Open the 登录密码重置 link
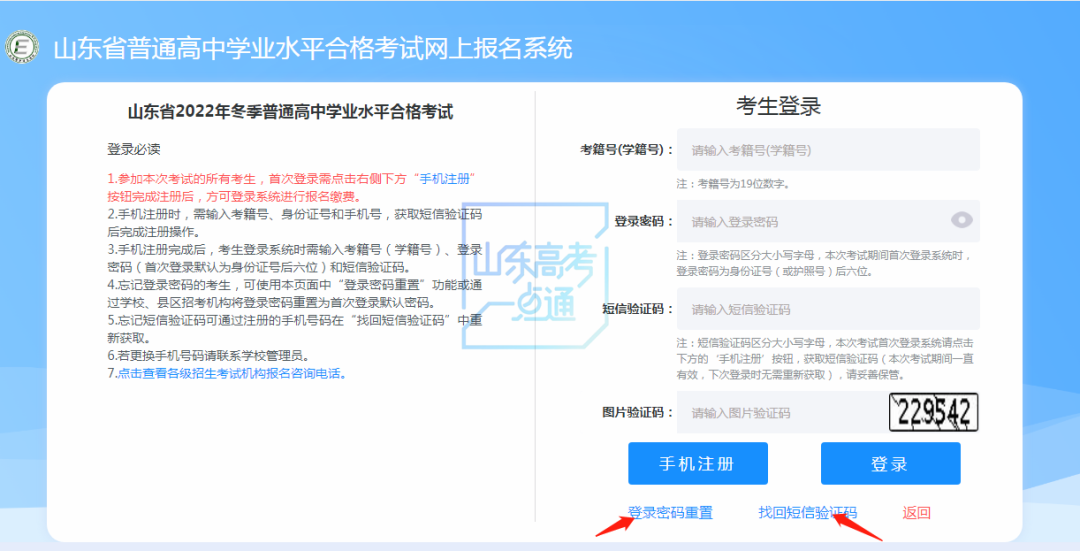Screen dimensions: 1080x551 click(x=670, y=512)
